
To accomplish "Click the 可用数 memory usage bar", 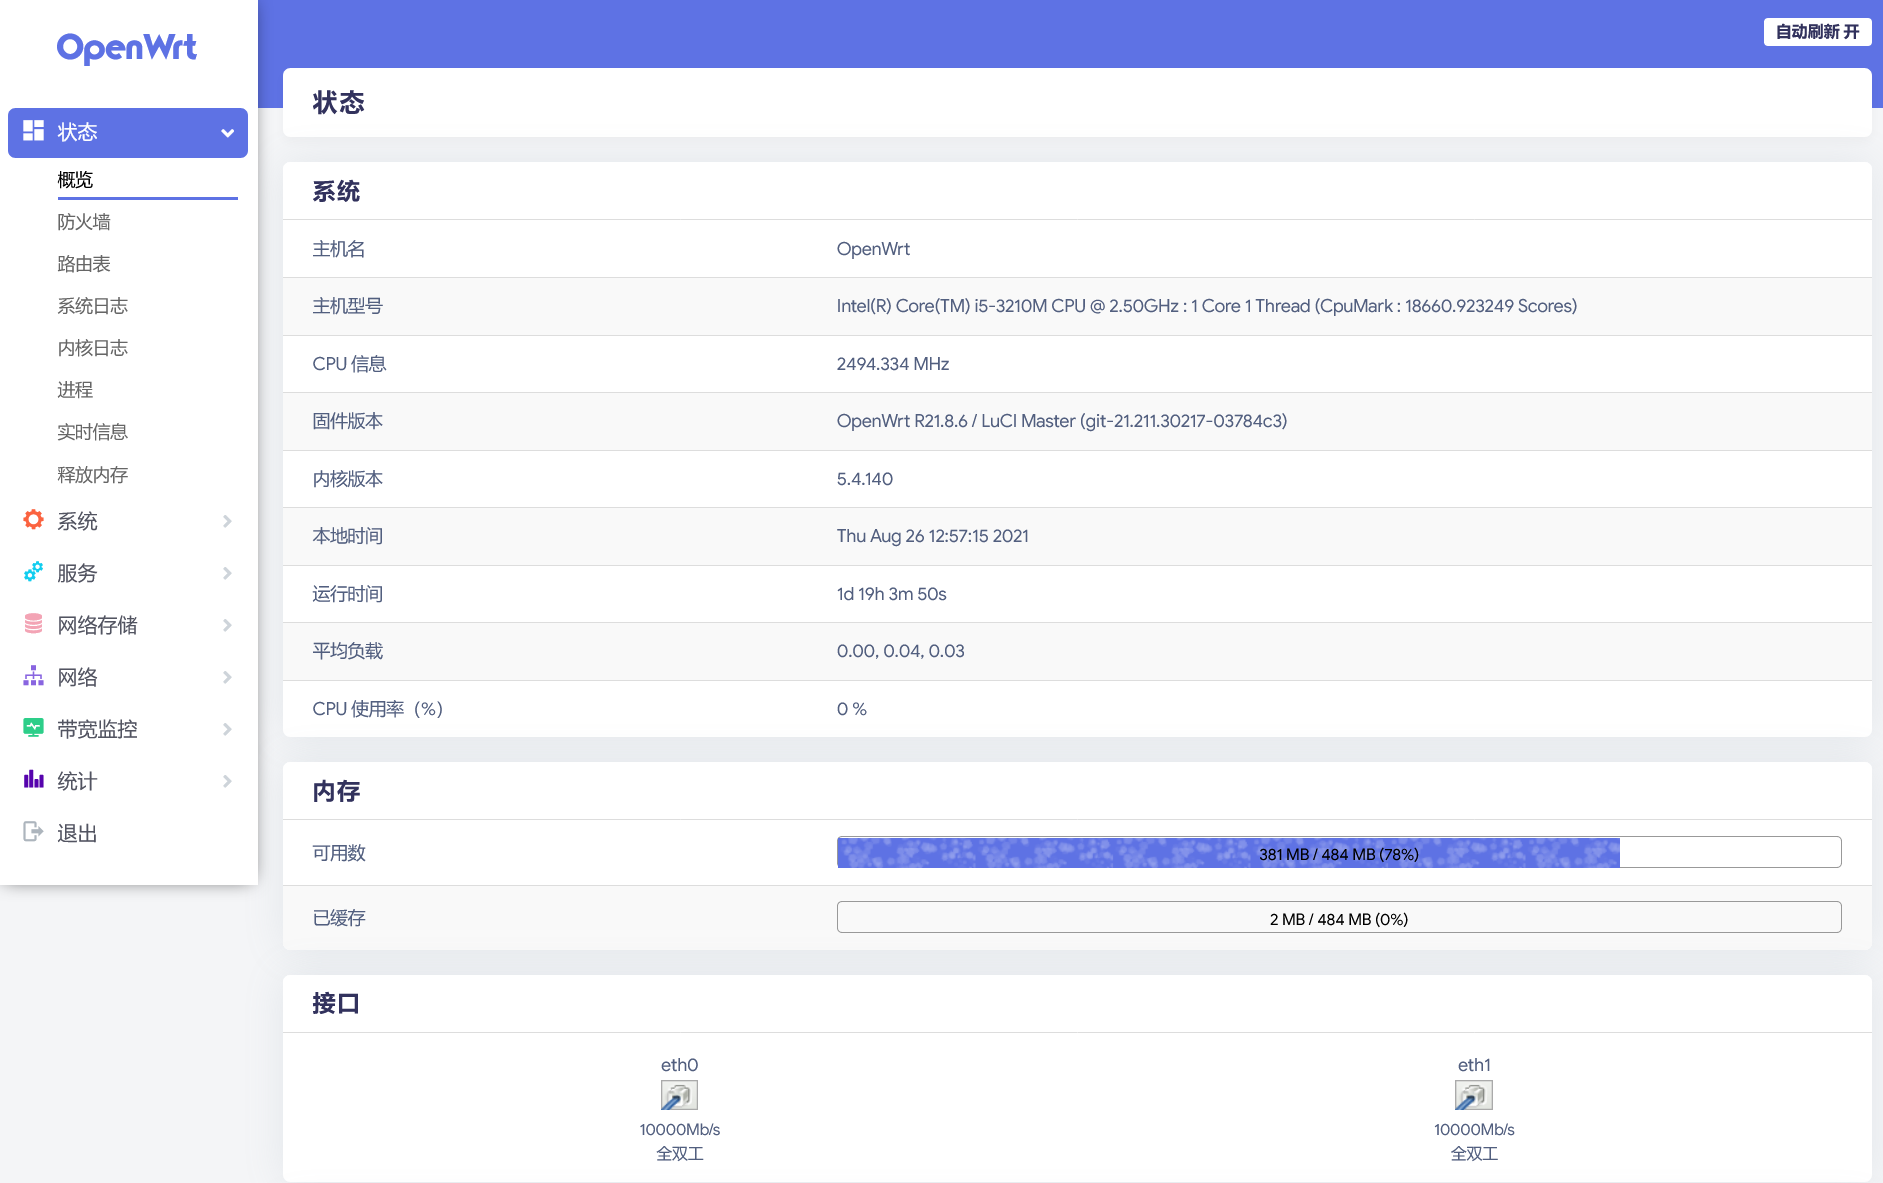I will (1339, 852).
